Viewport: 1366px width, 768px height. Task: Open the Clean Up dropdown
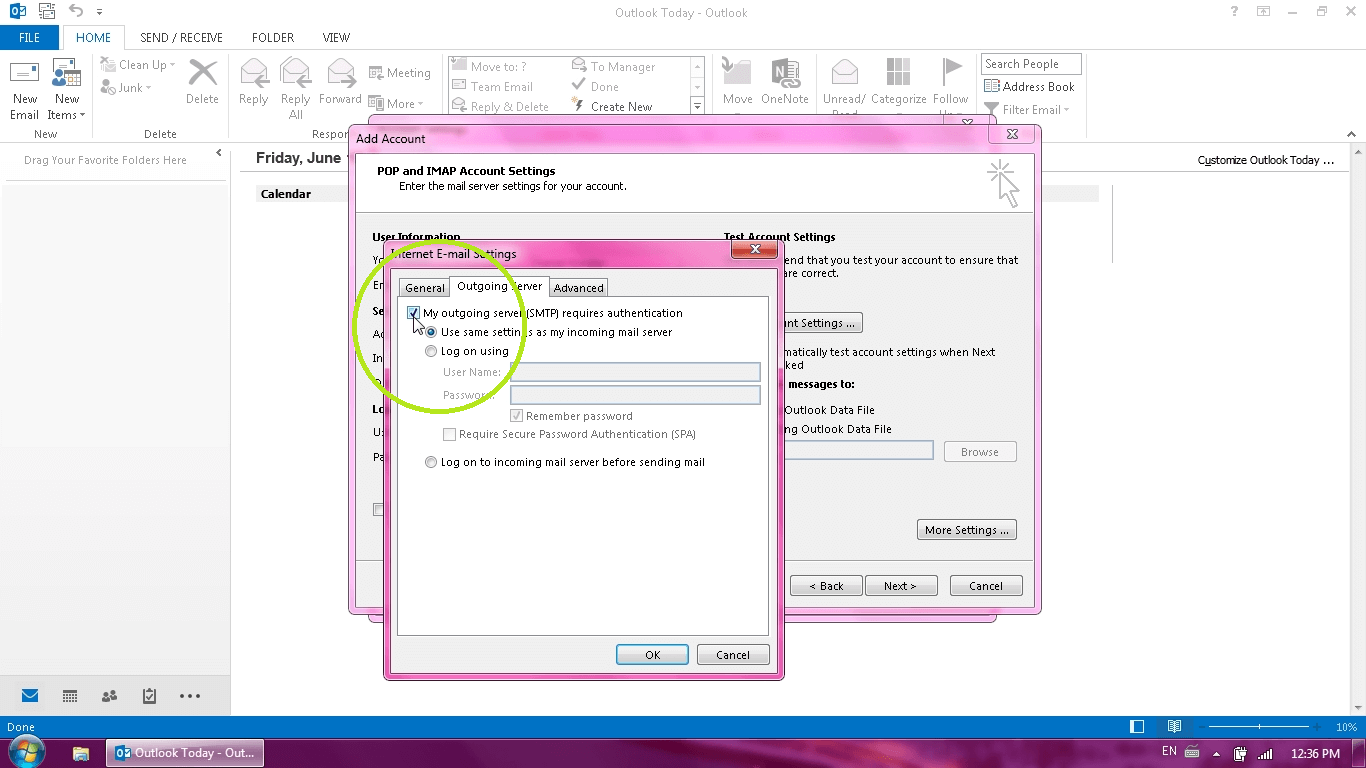pos(138,65)
